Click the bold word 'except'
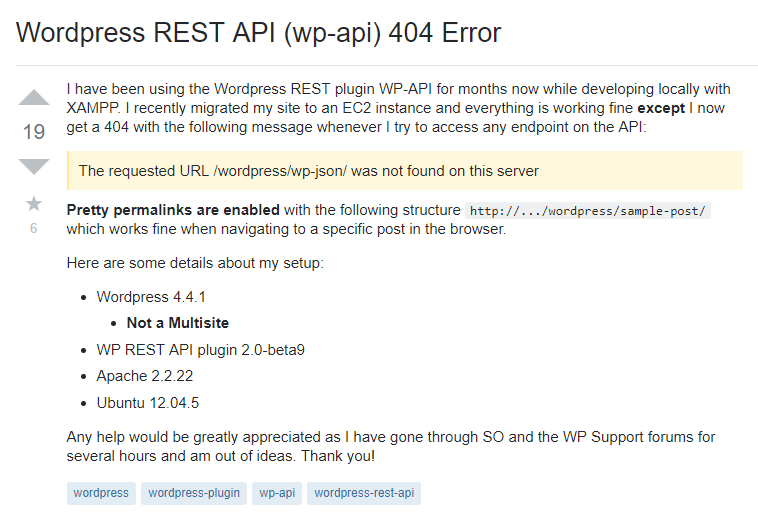 661,108
